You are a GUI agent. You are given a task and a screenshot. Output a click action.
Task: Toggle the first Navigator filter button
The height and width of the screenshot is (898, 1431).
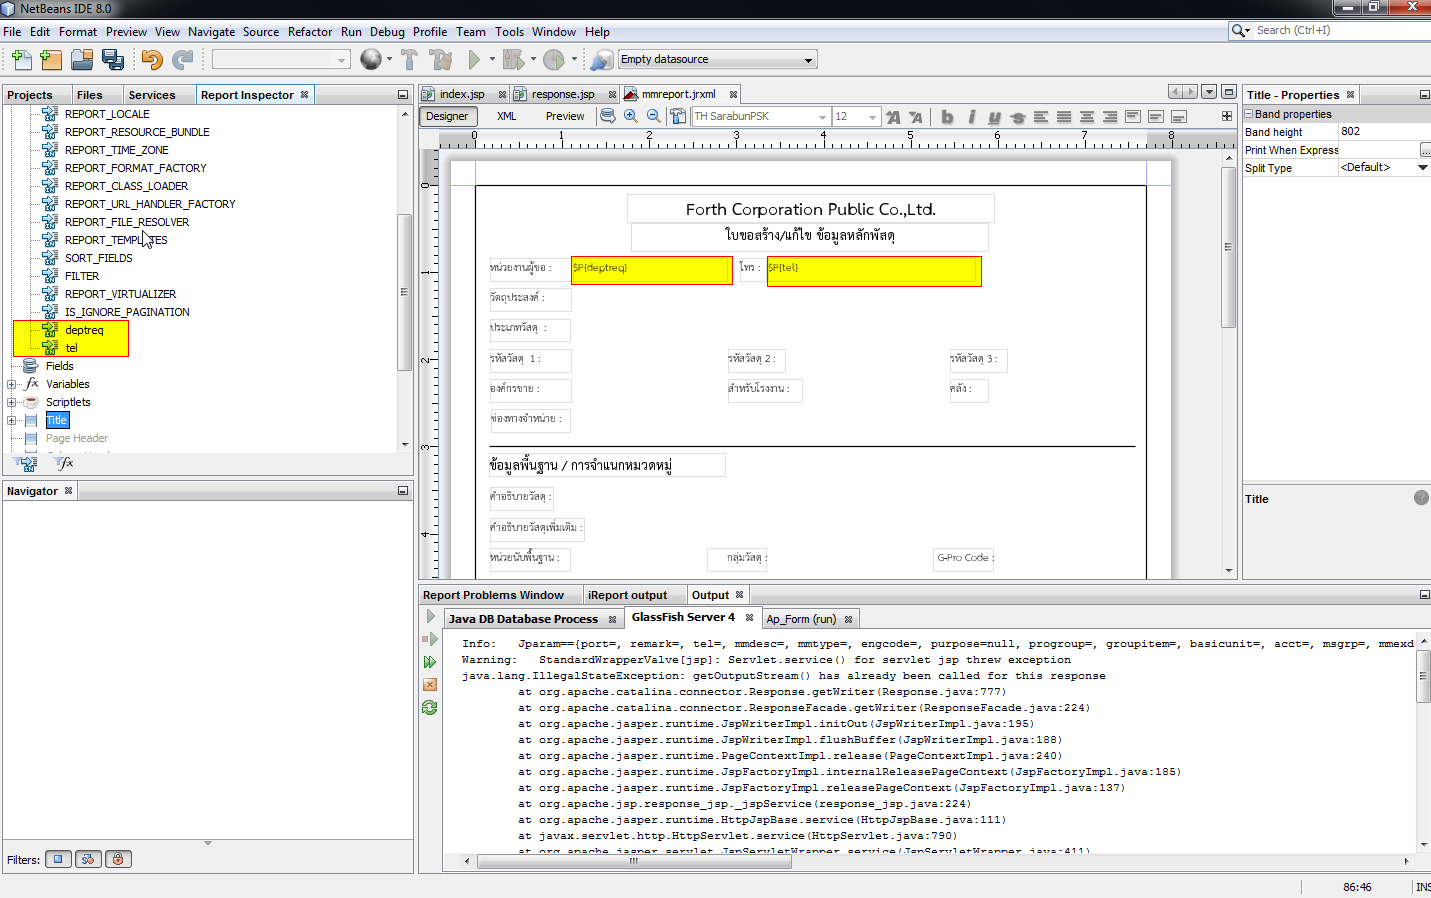coord(58,859)
